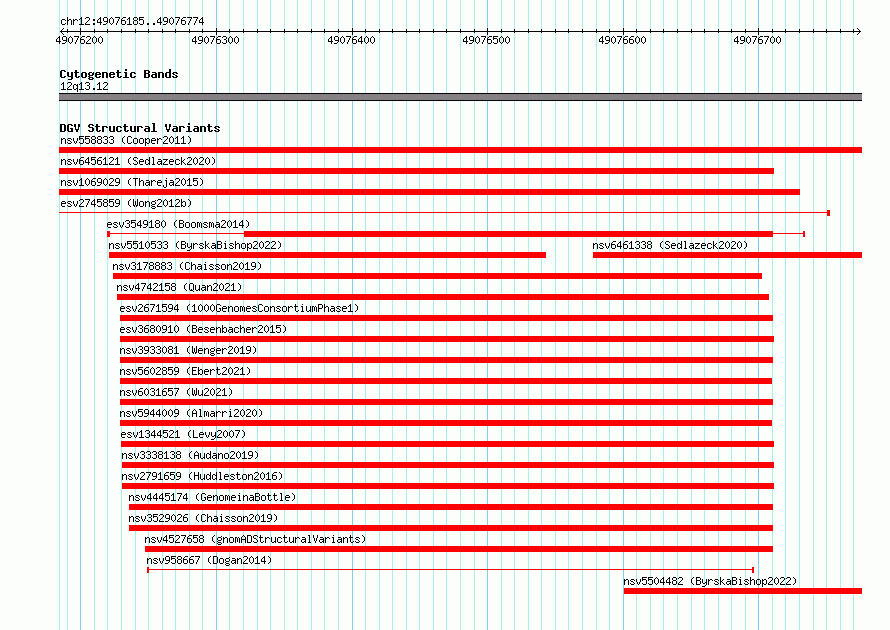
Task: Click the left arrowhead of the ruler
Action: (x=63, y=31)
